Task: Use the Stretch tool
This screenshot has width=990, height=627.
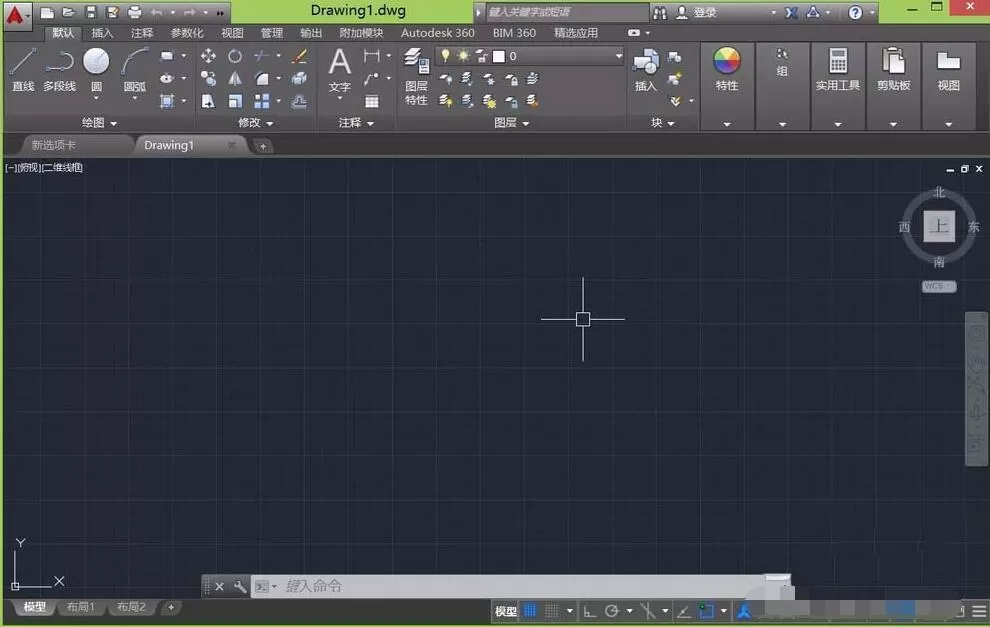Action: tap(208, 101)
